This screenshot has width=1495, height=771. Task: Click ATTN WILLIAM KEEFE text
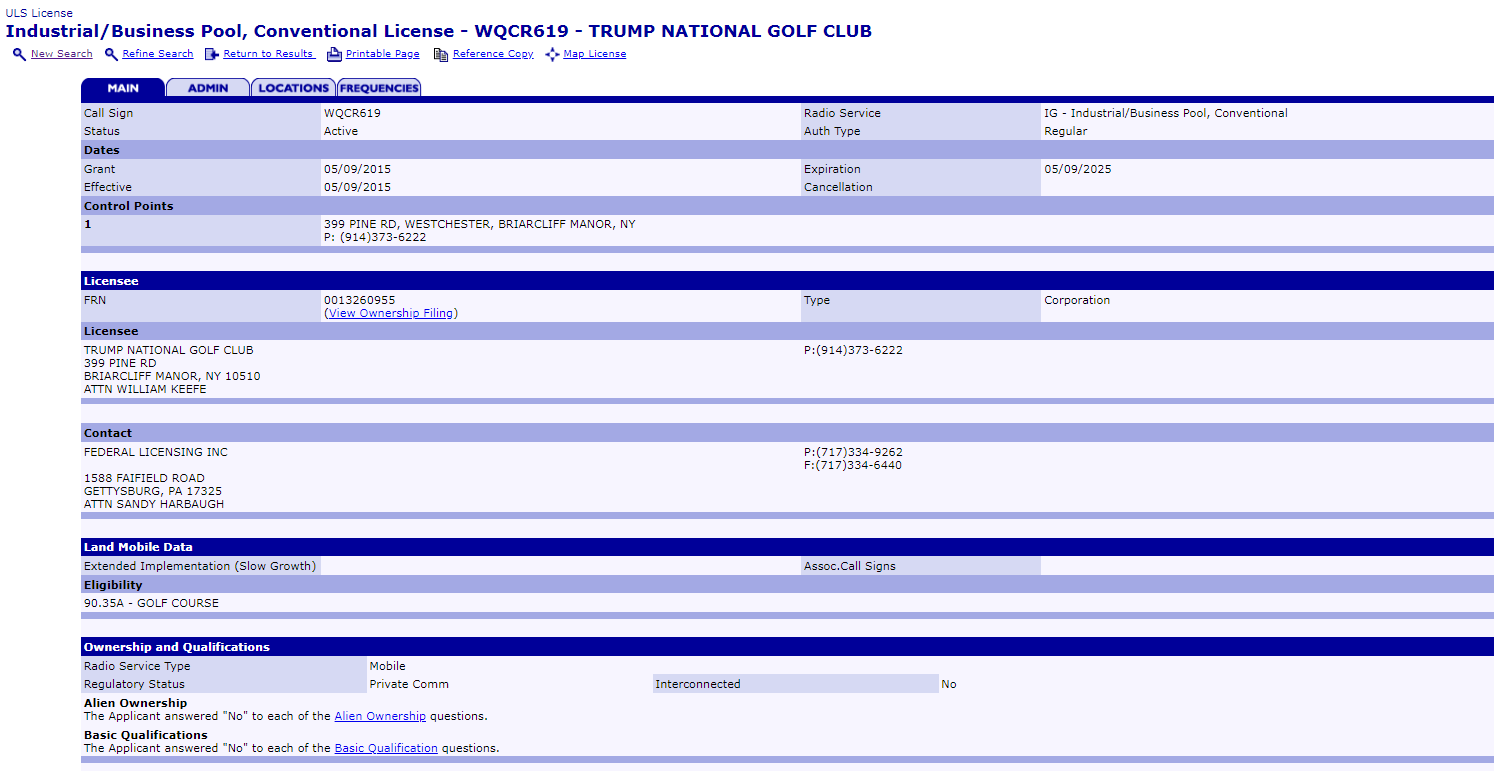[145, 389]
